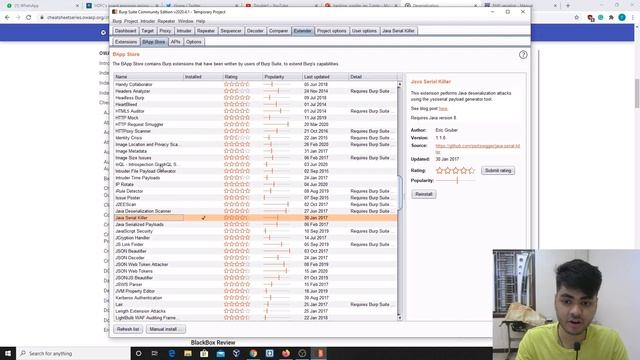Open the Java Serial Killer main tab
640x360 pixels.
[398, 31]
